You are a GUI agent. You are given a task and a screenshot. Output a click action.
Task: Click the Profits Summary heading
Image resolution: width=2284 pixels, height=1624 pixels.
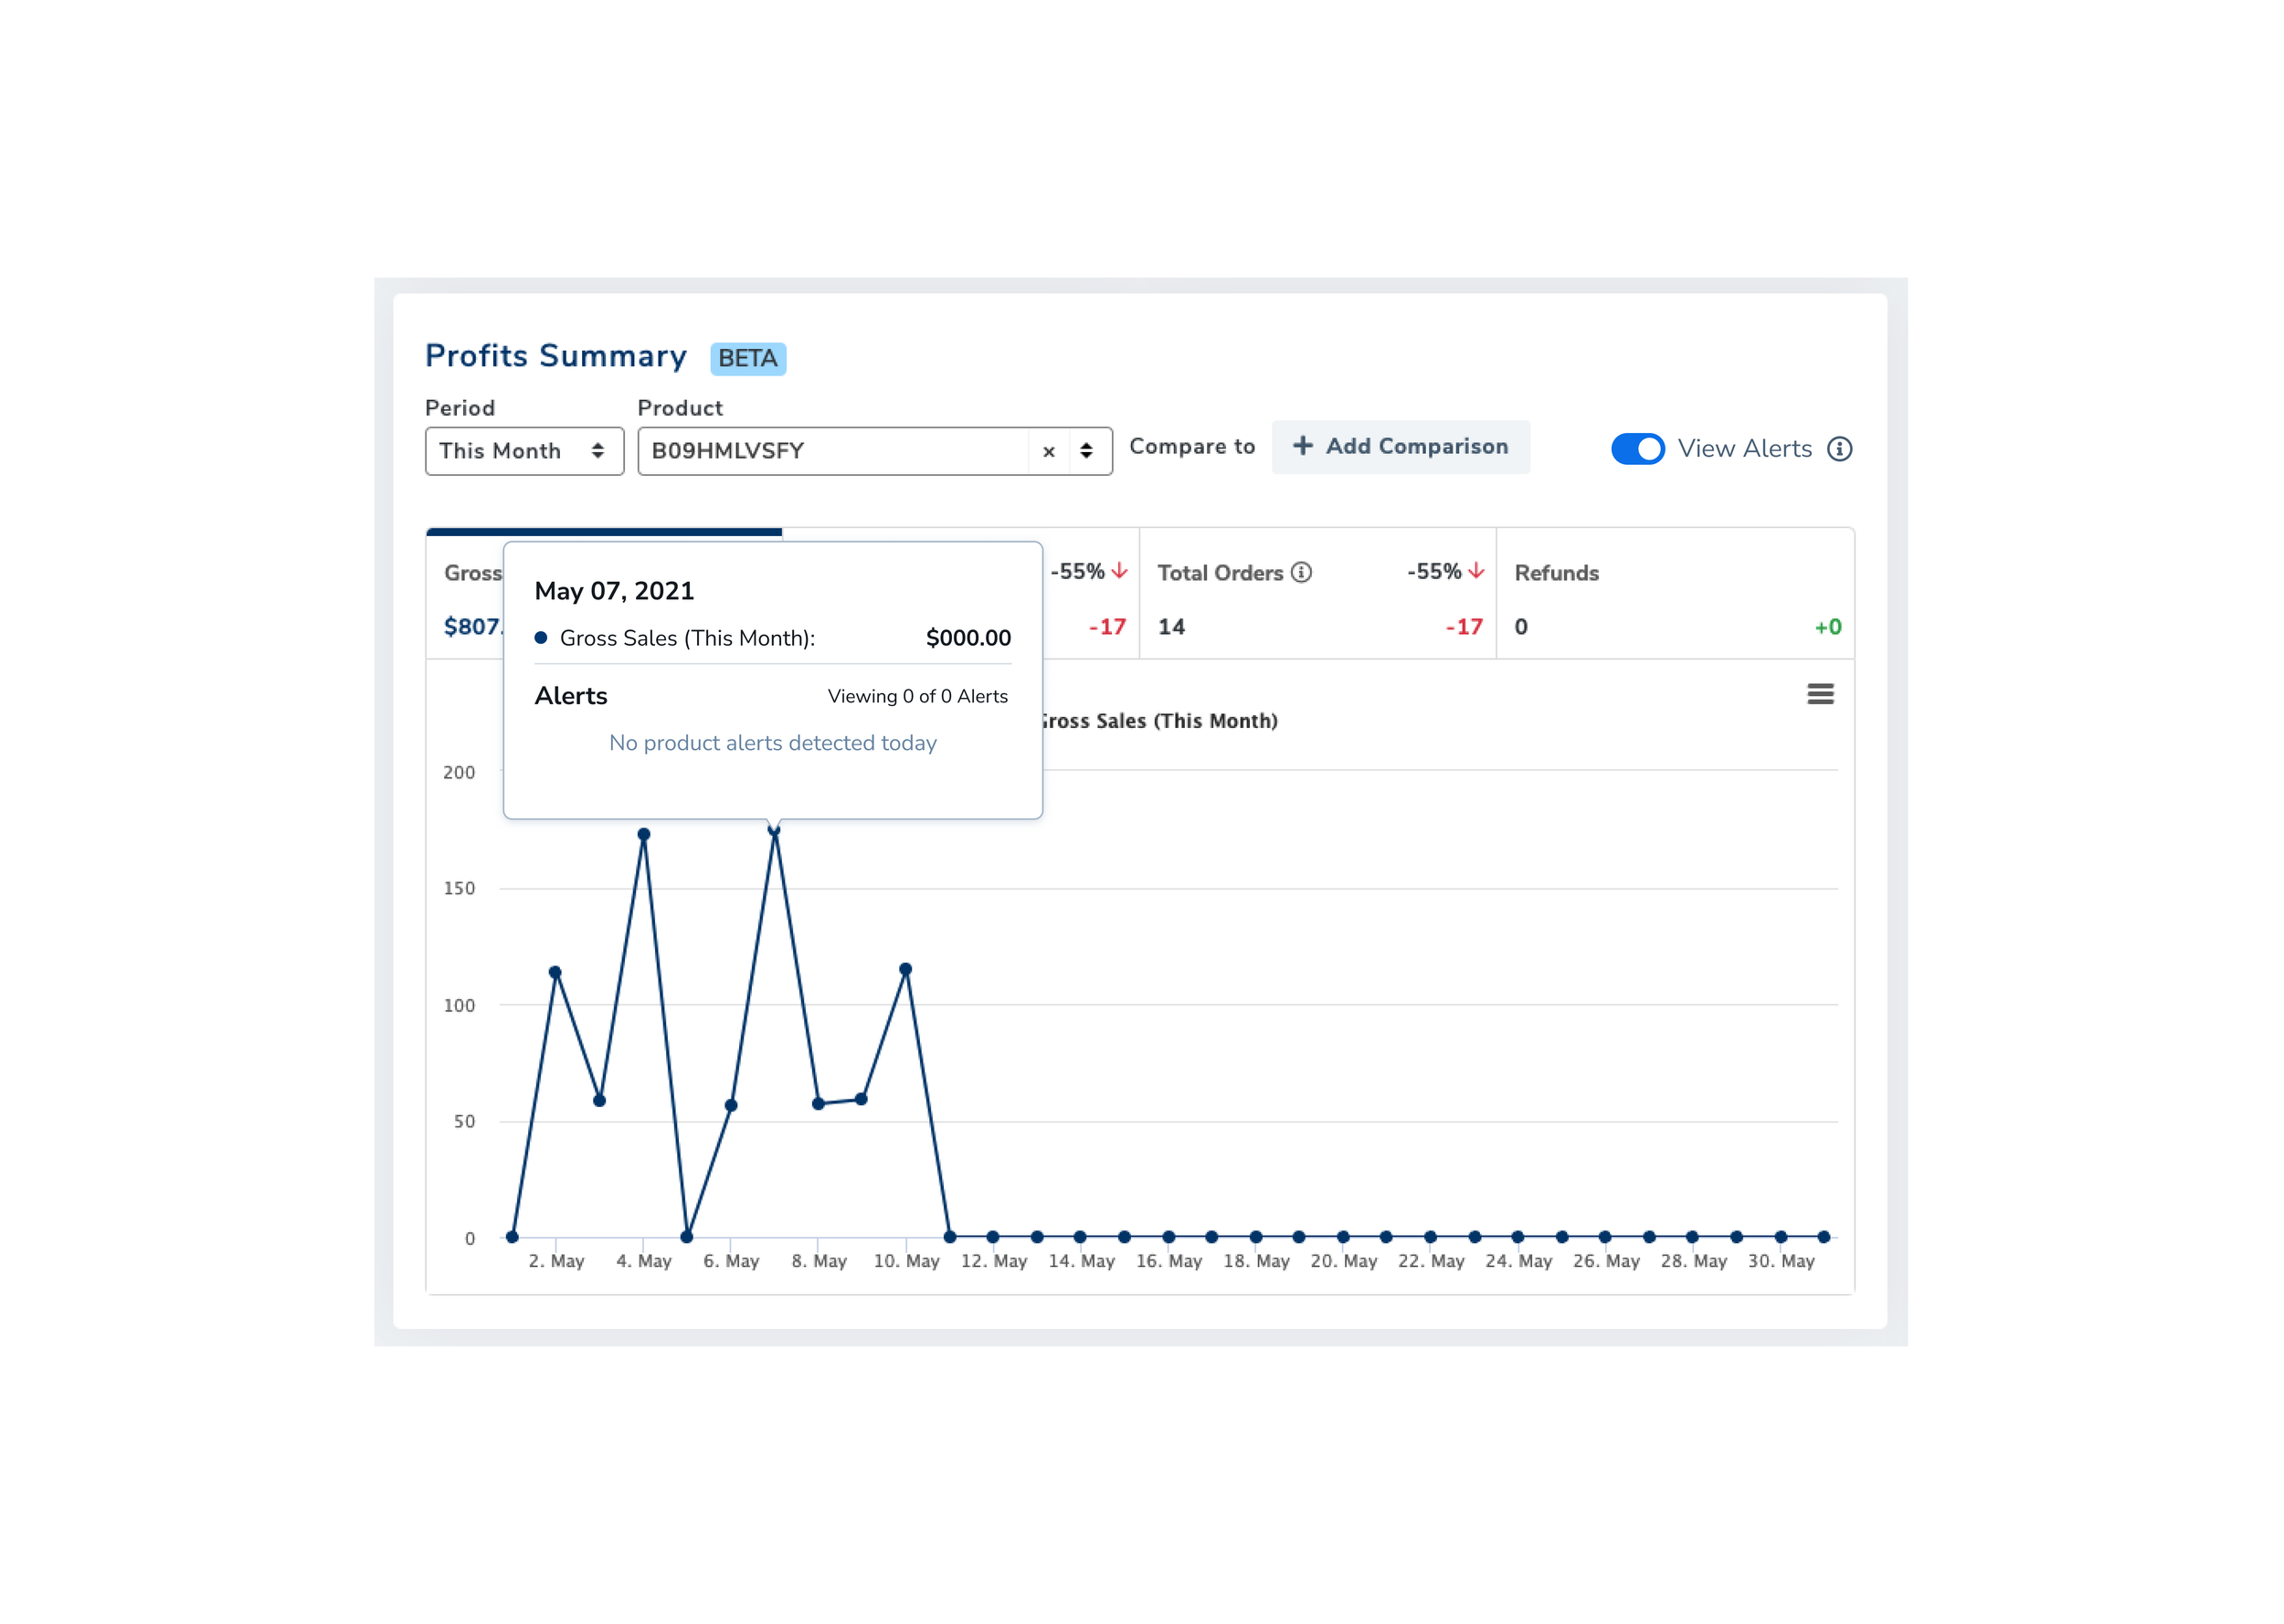tap(556, 356)
